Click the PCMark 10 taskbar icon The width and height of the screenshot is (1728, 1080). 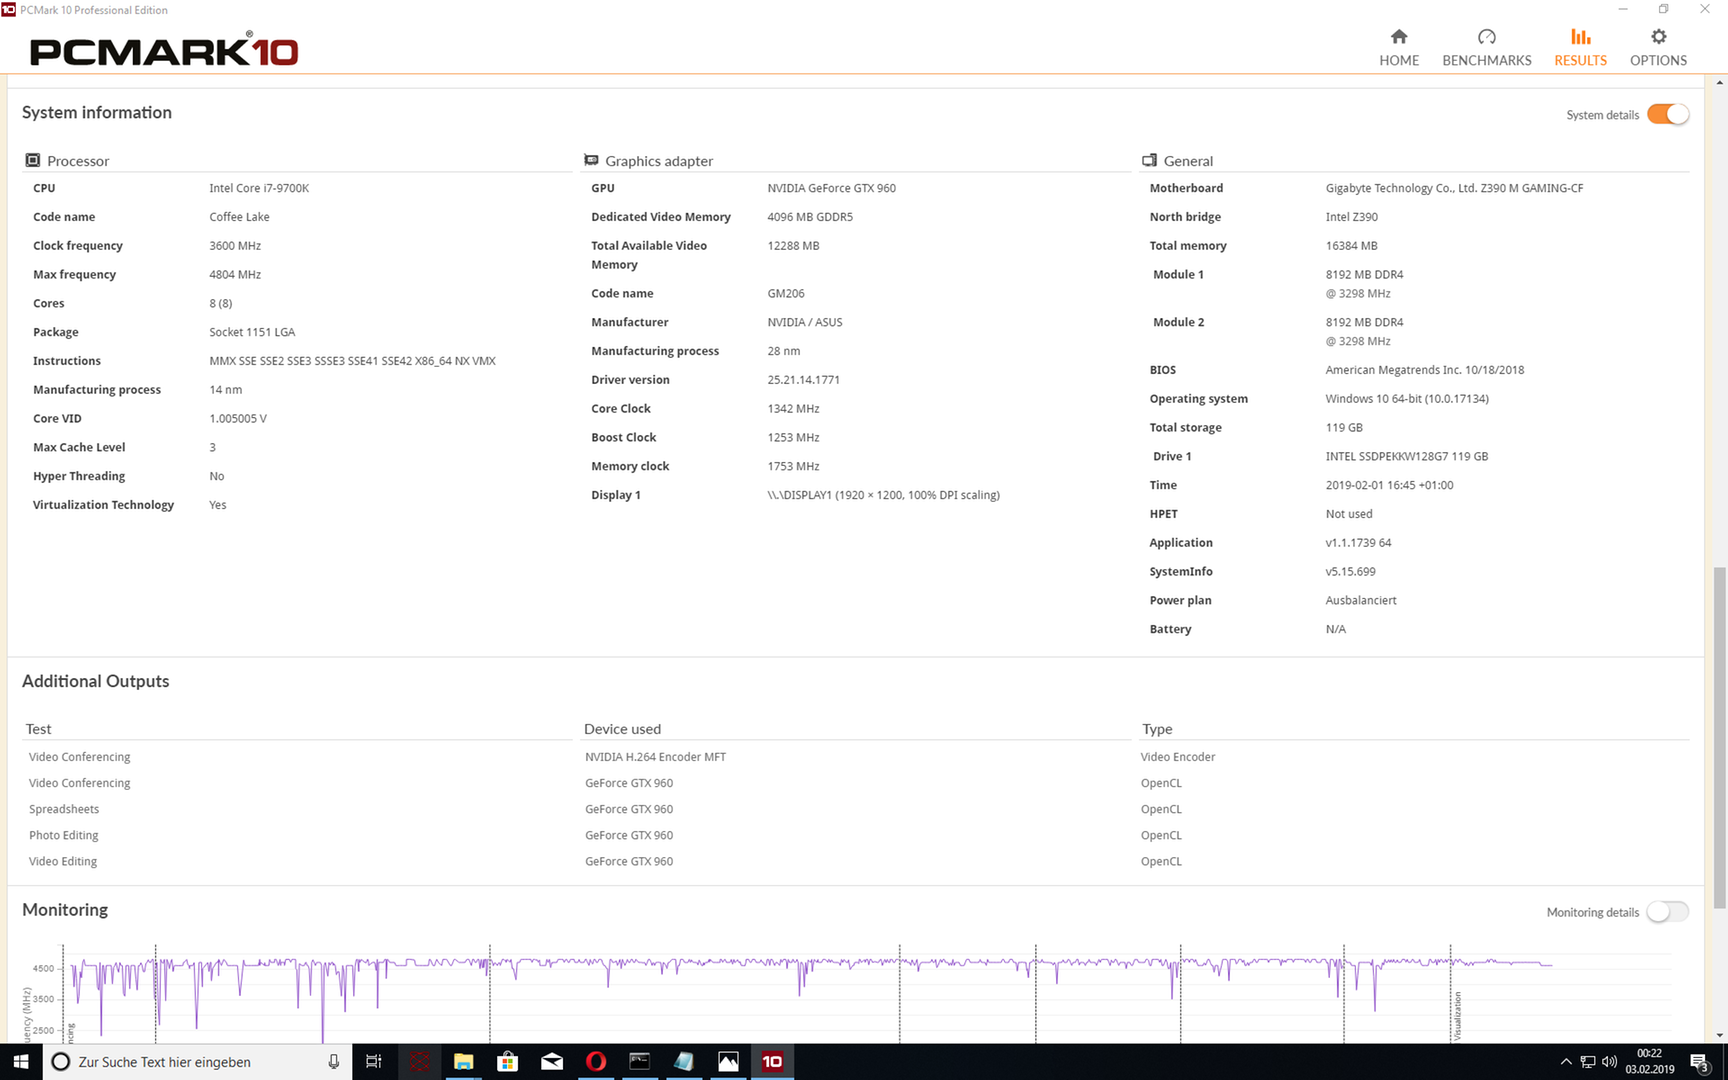click(772, 1061)
